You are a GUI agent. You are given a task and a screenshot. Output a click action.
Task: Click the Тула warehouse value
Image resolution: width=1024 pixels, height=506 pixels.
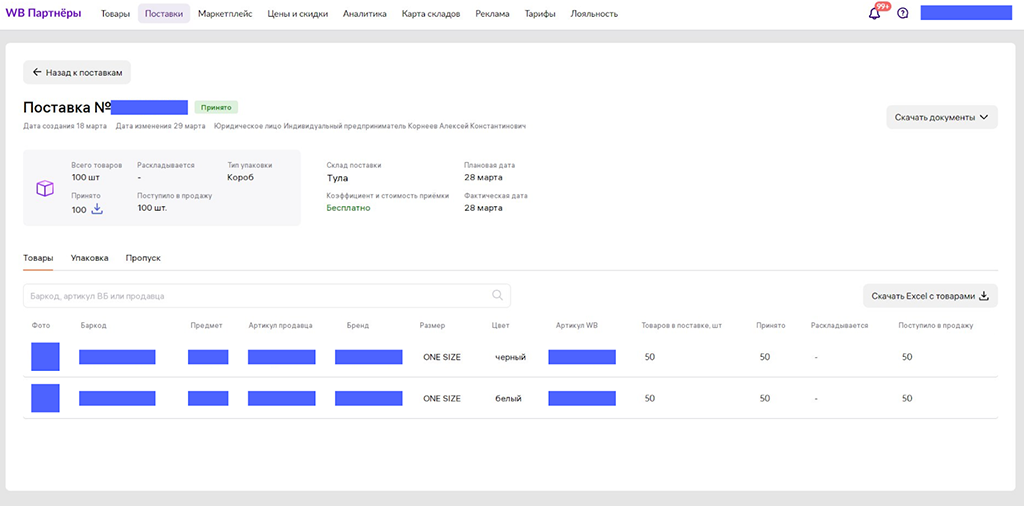click(x=337, y=178)
